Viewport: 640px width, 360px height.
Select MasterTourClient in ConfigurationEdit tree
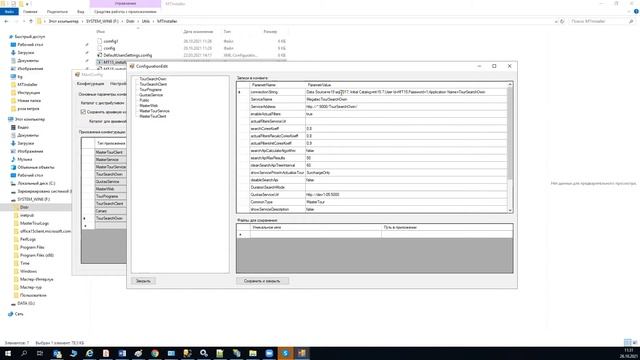click(153, 116)
